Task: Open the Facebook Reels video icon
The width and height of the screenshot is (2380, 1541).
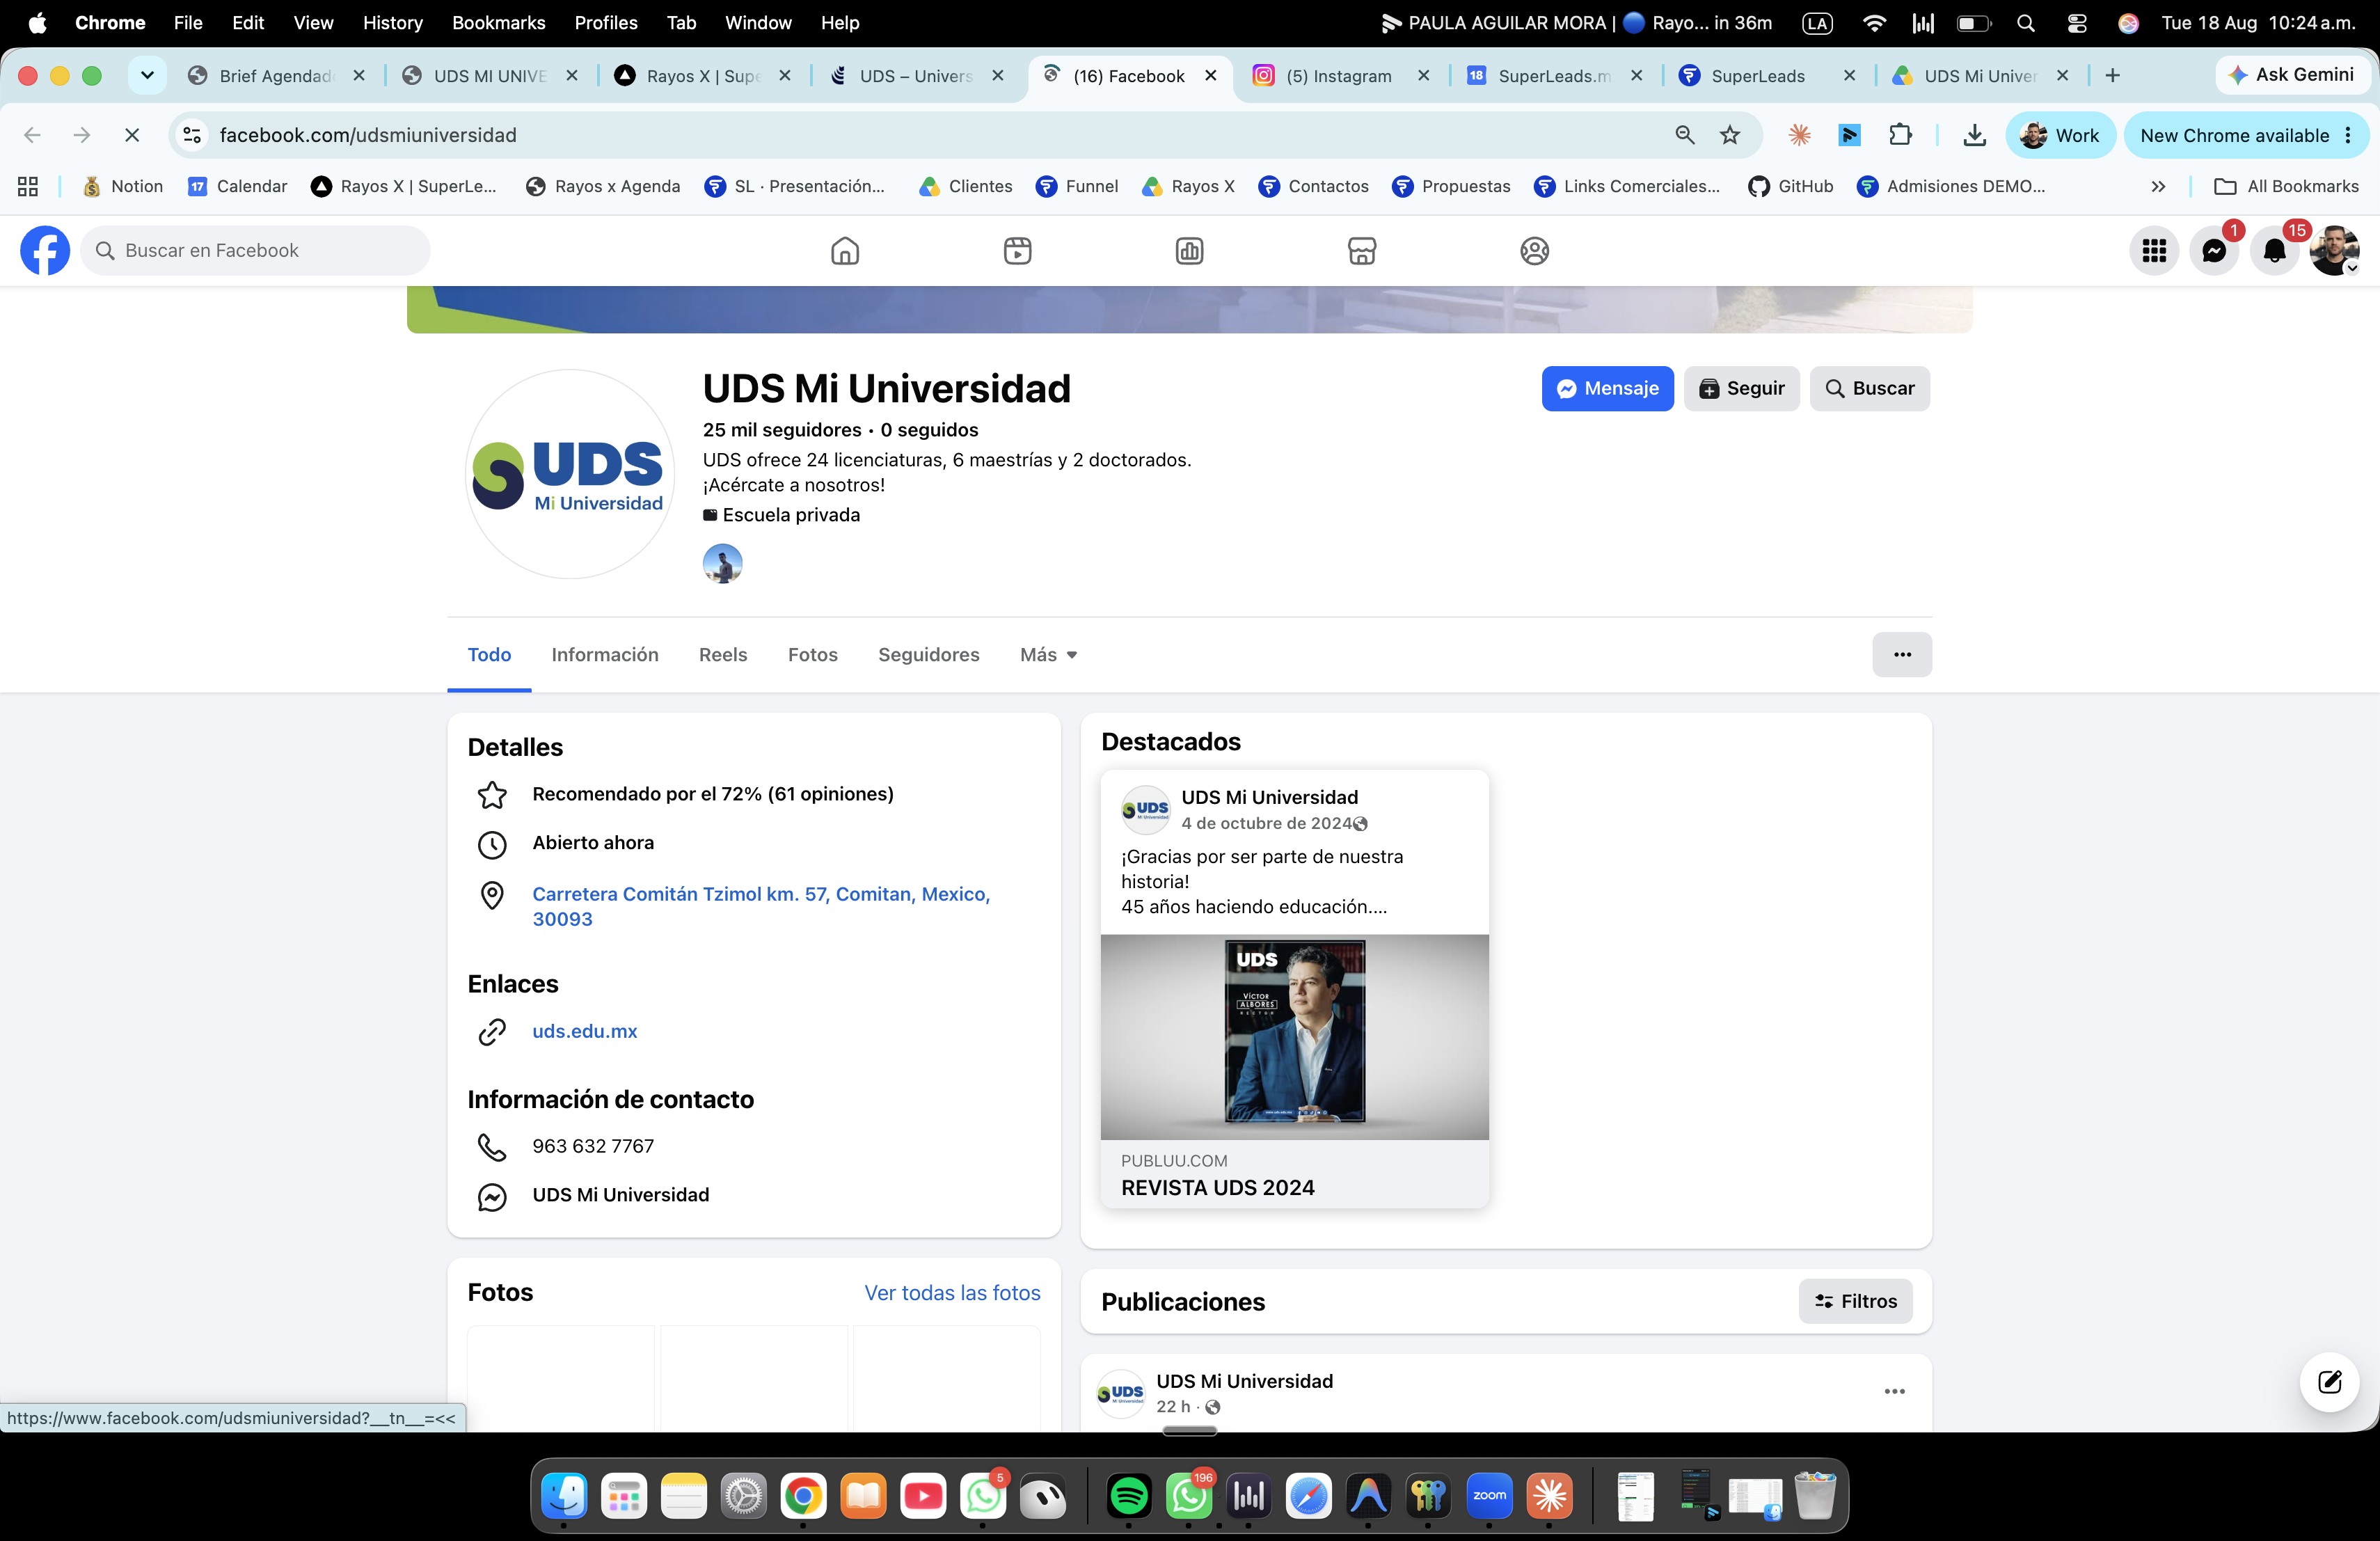Action: [1017, 251]
